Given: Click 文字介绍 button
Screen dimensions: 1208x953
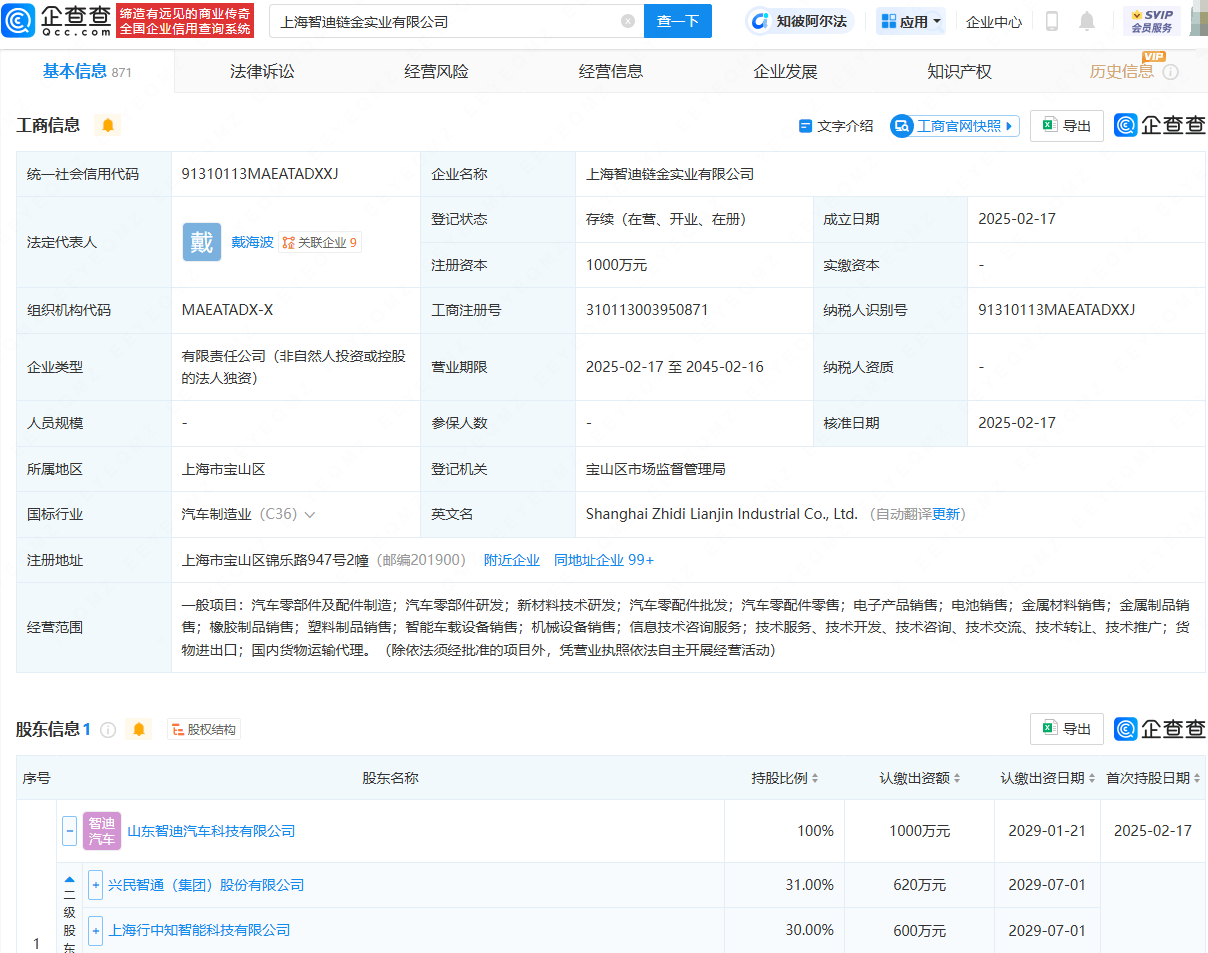Looking at the screenshot, I should coord(836,126).
